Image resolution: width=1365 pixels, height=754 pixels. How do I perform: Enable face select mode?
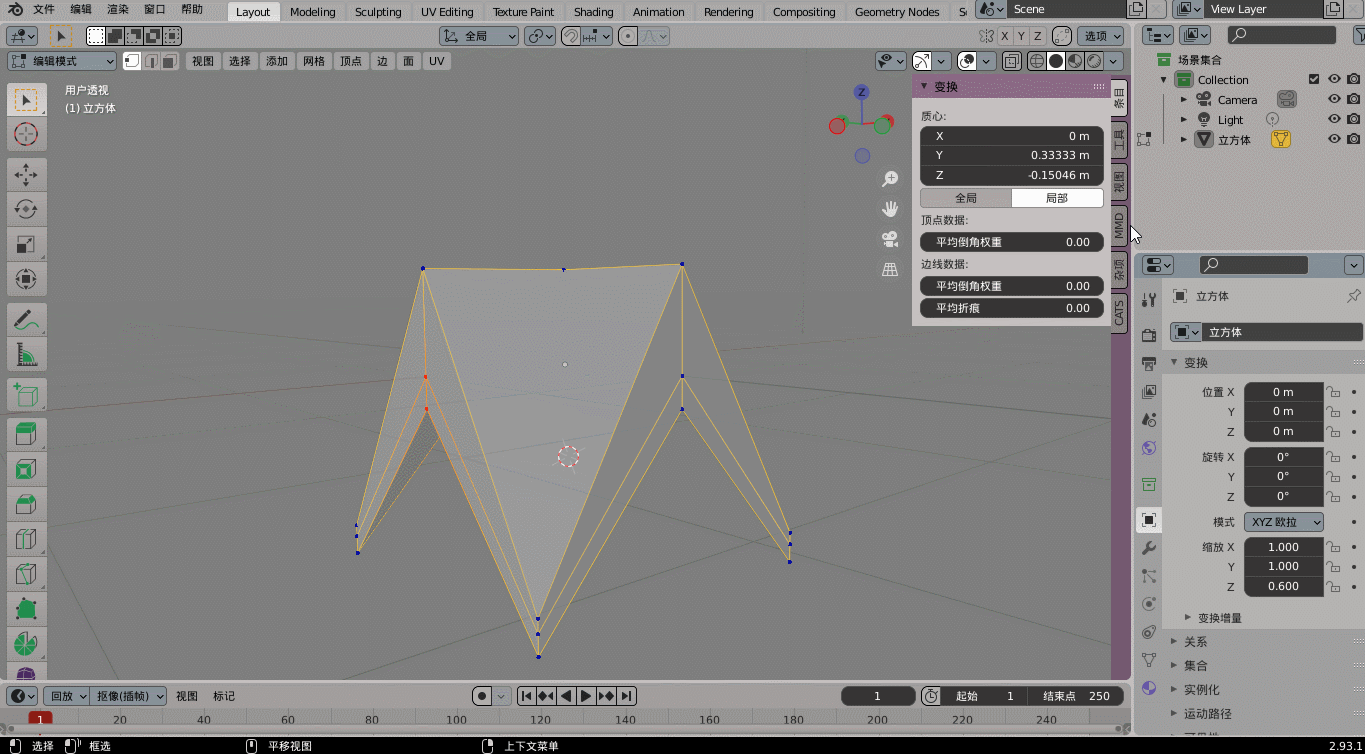[x=170, y=61]
